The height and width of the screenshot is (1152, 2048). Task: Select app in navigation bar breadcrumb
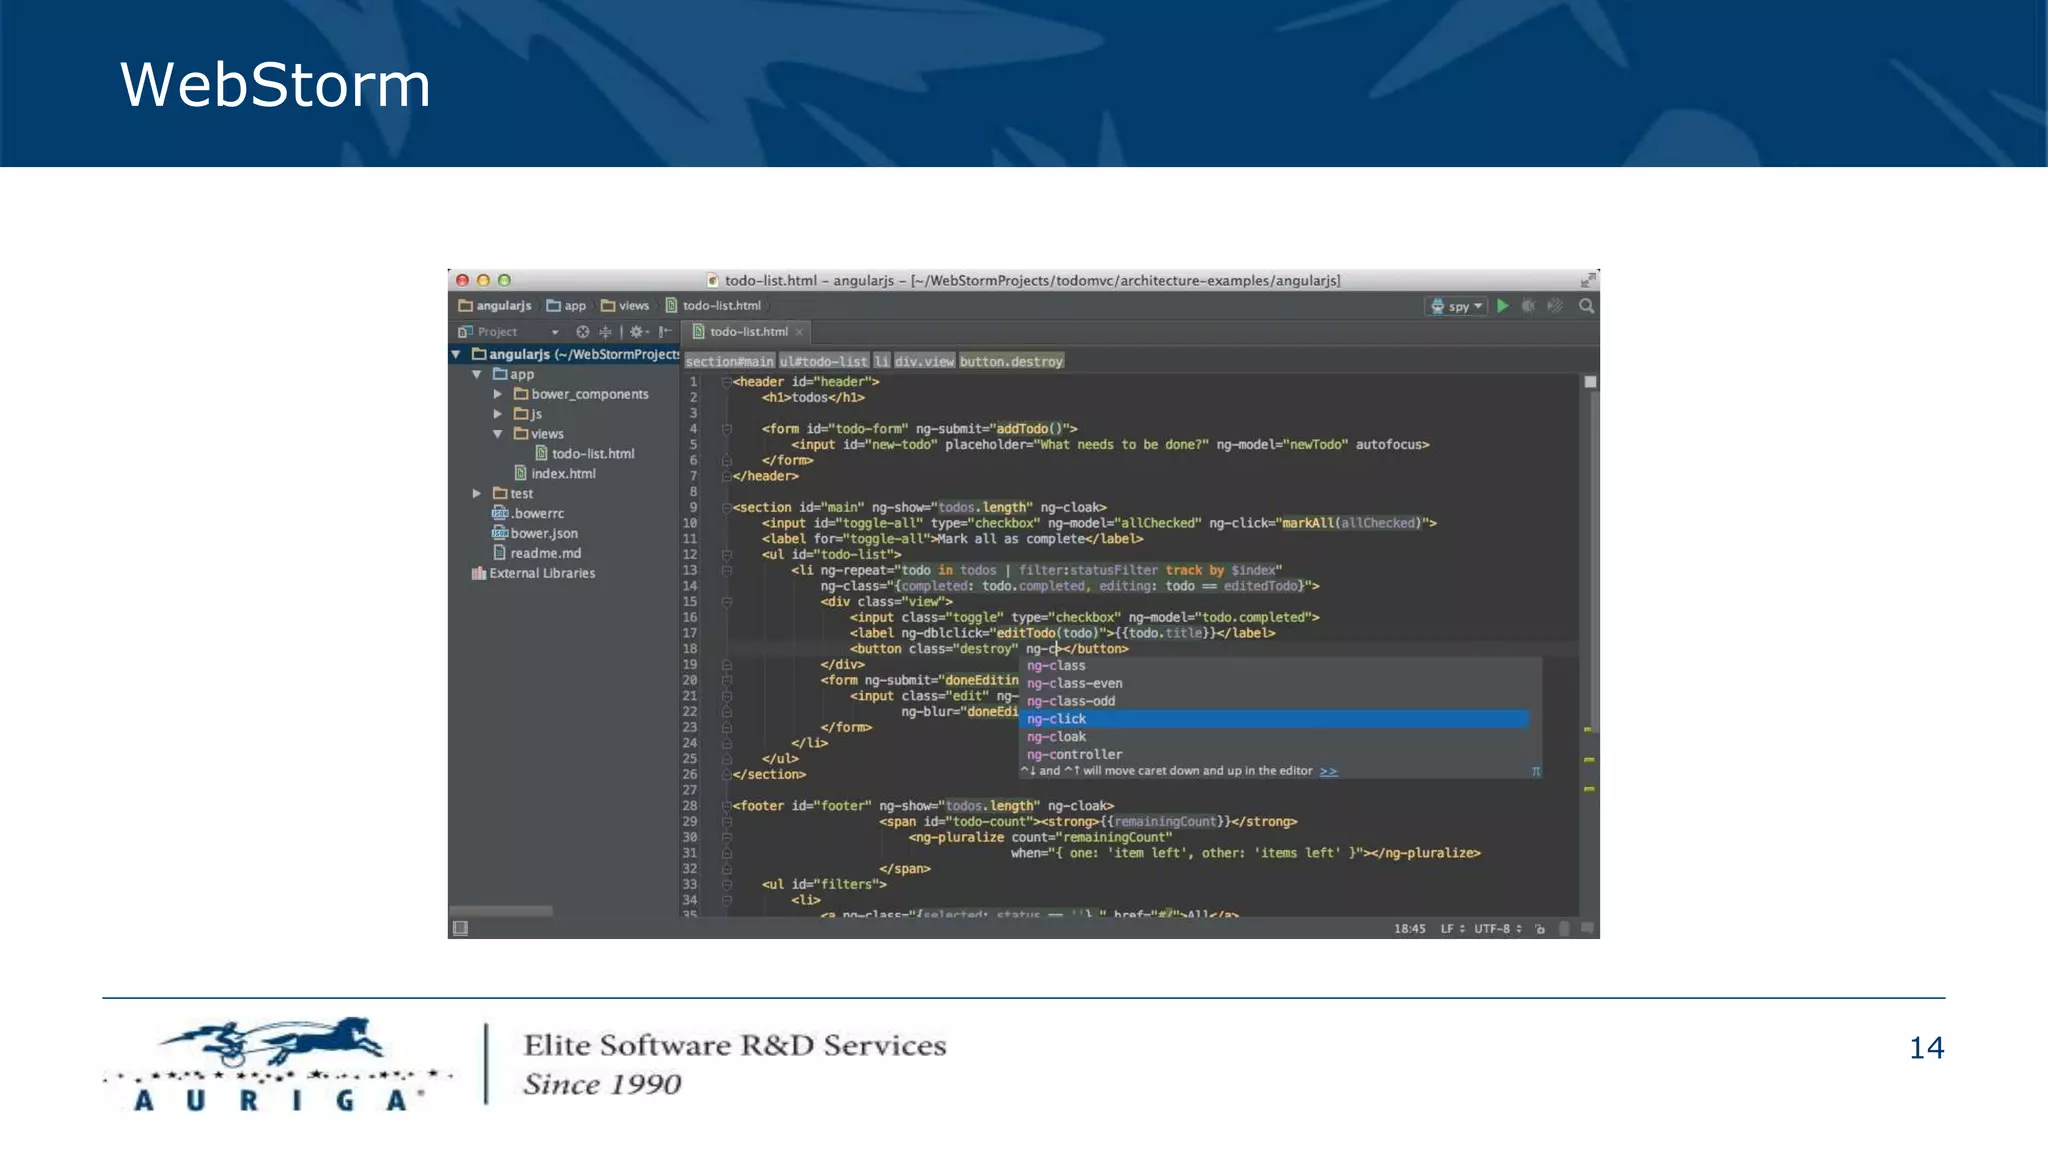coord(567,306)
